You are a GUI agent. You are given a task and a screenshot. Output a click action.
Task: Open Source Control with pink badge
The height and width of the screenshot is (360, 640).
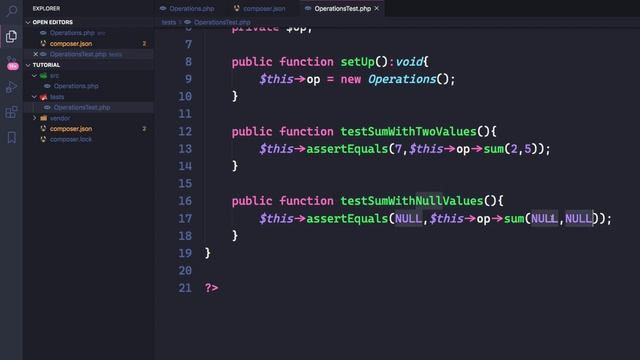click(12, 63)
